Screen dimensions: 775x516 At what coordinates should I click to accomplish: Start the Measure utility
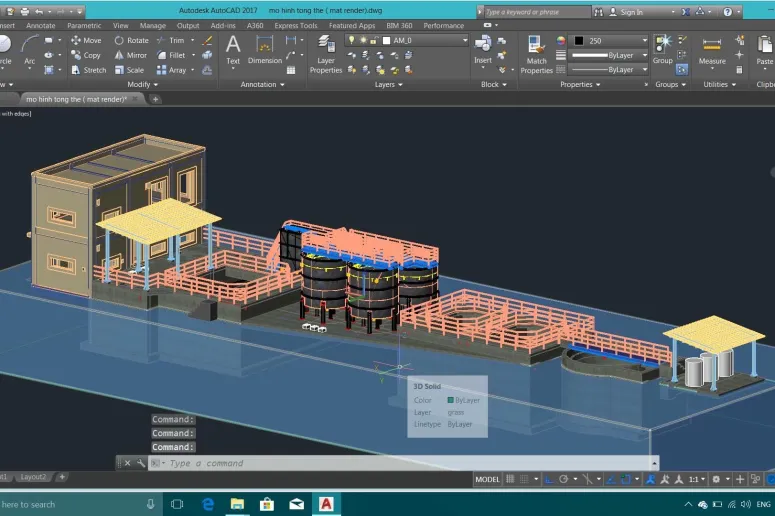712,51
